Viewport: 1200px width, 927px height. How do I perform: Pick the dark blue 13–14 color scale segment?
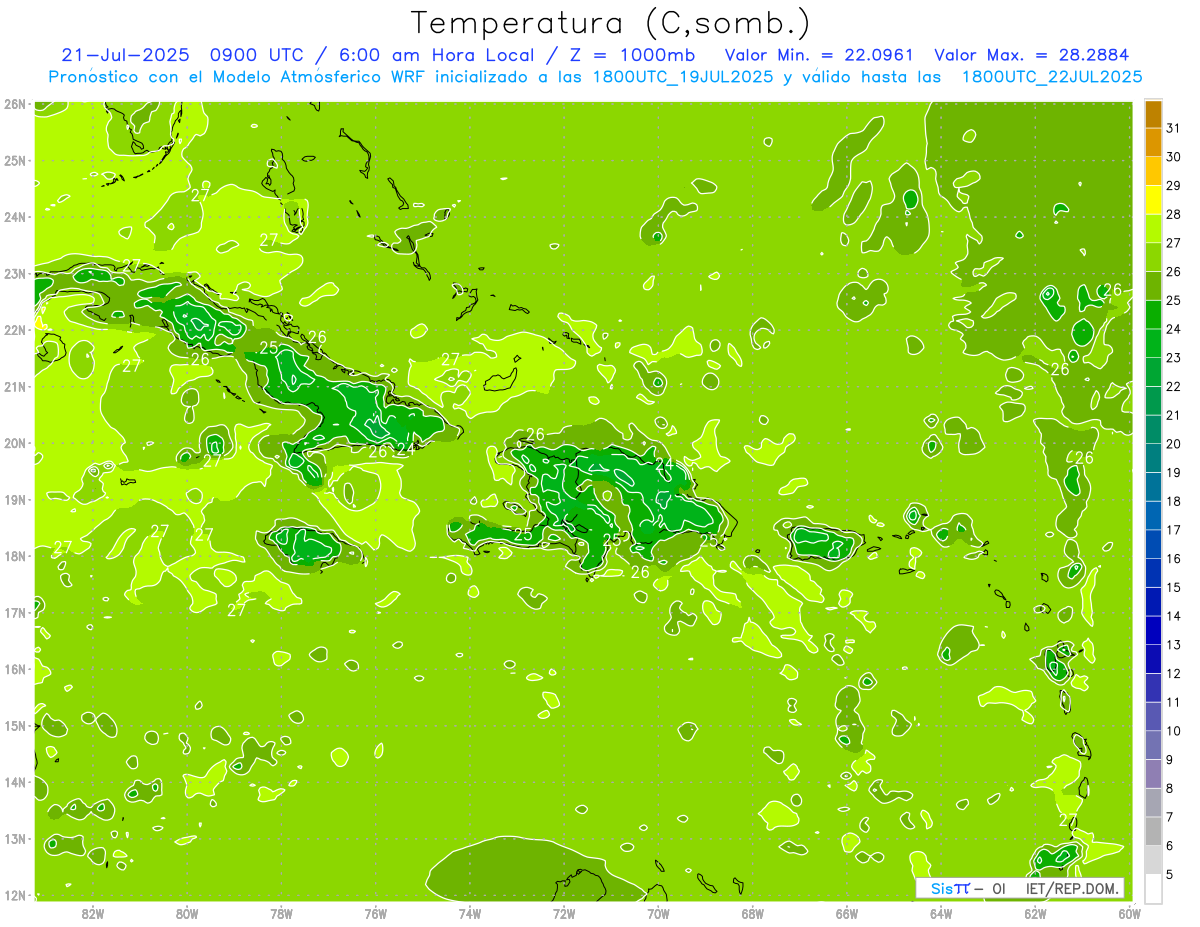(x=1153, y=630)
